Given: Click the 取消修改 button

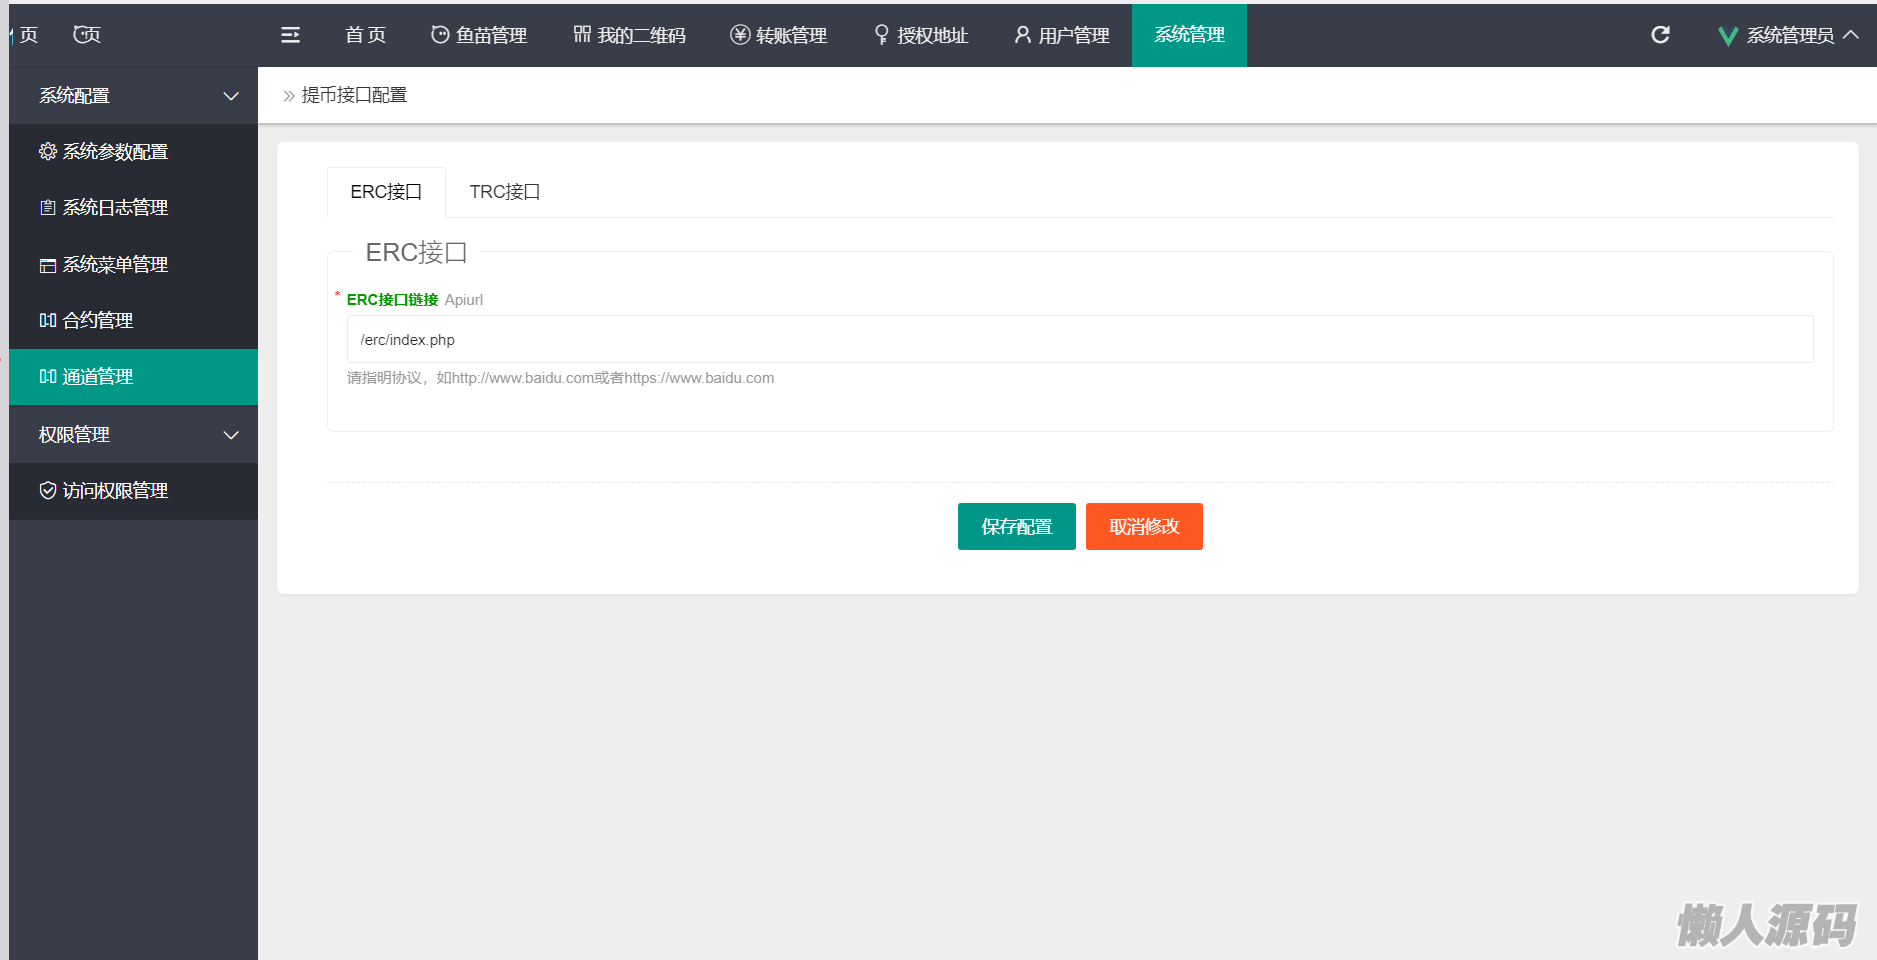Looking at the screenshot, I should (x=1144, y=526).
